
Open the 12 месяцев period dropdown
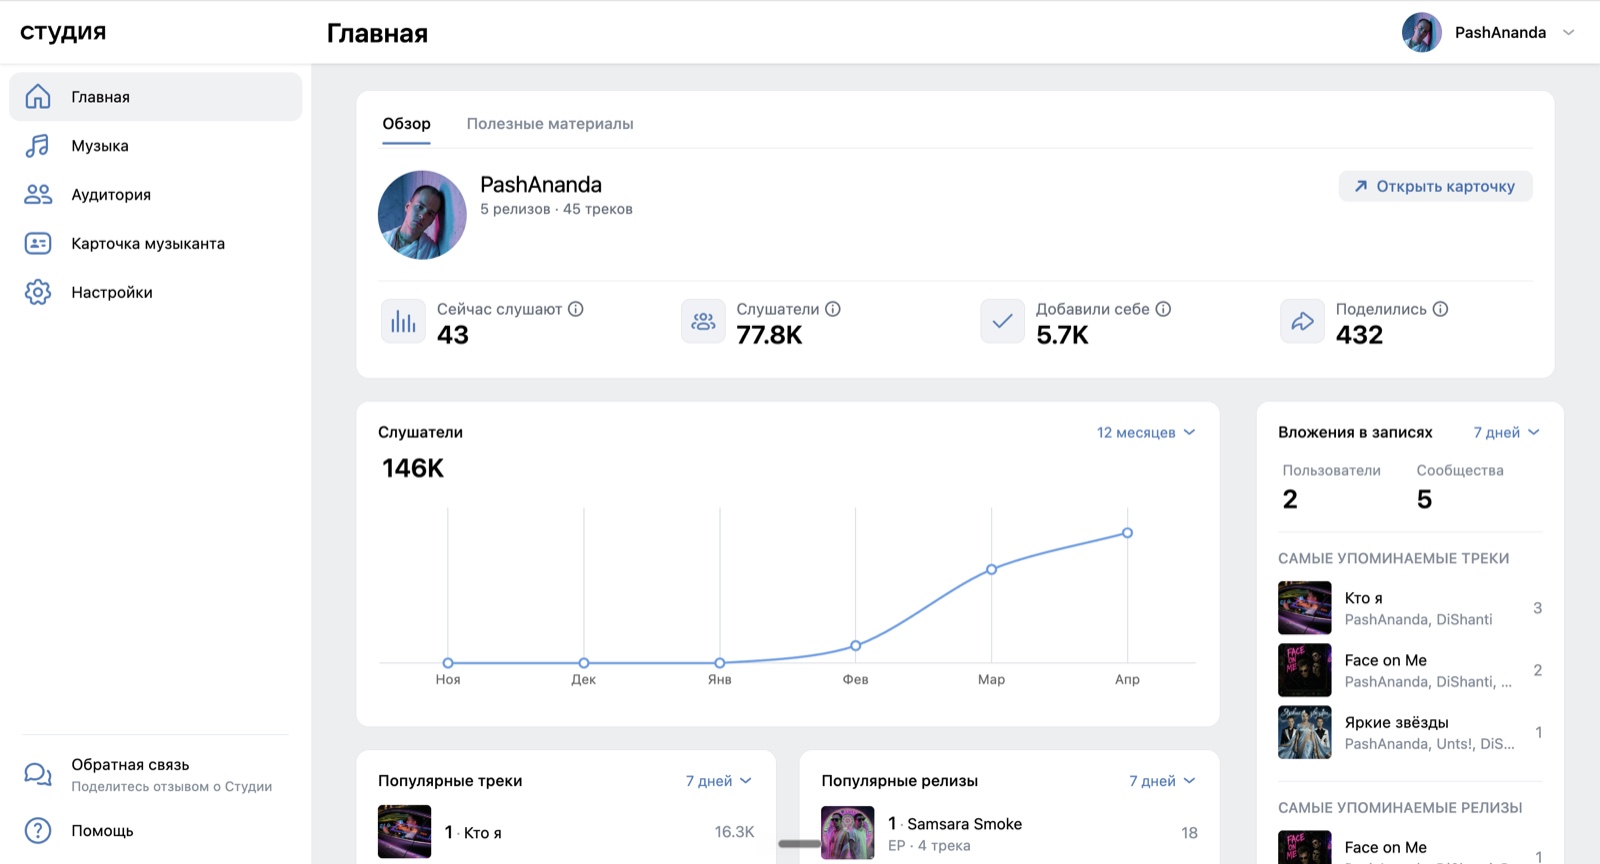(1146, 432)
